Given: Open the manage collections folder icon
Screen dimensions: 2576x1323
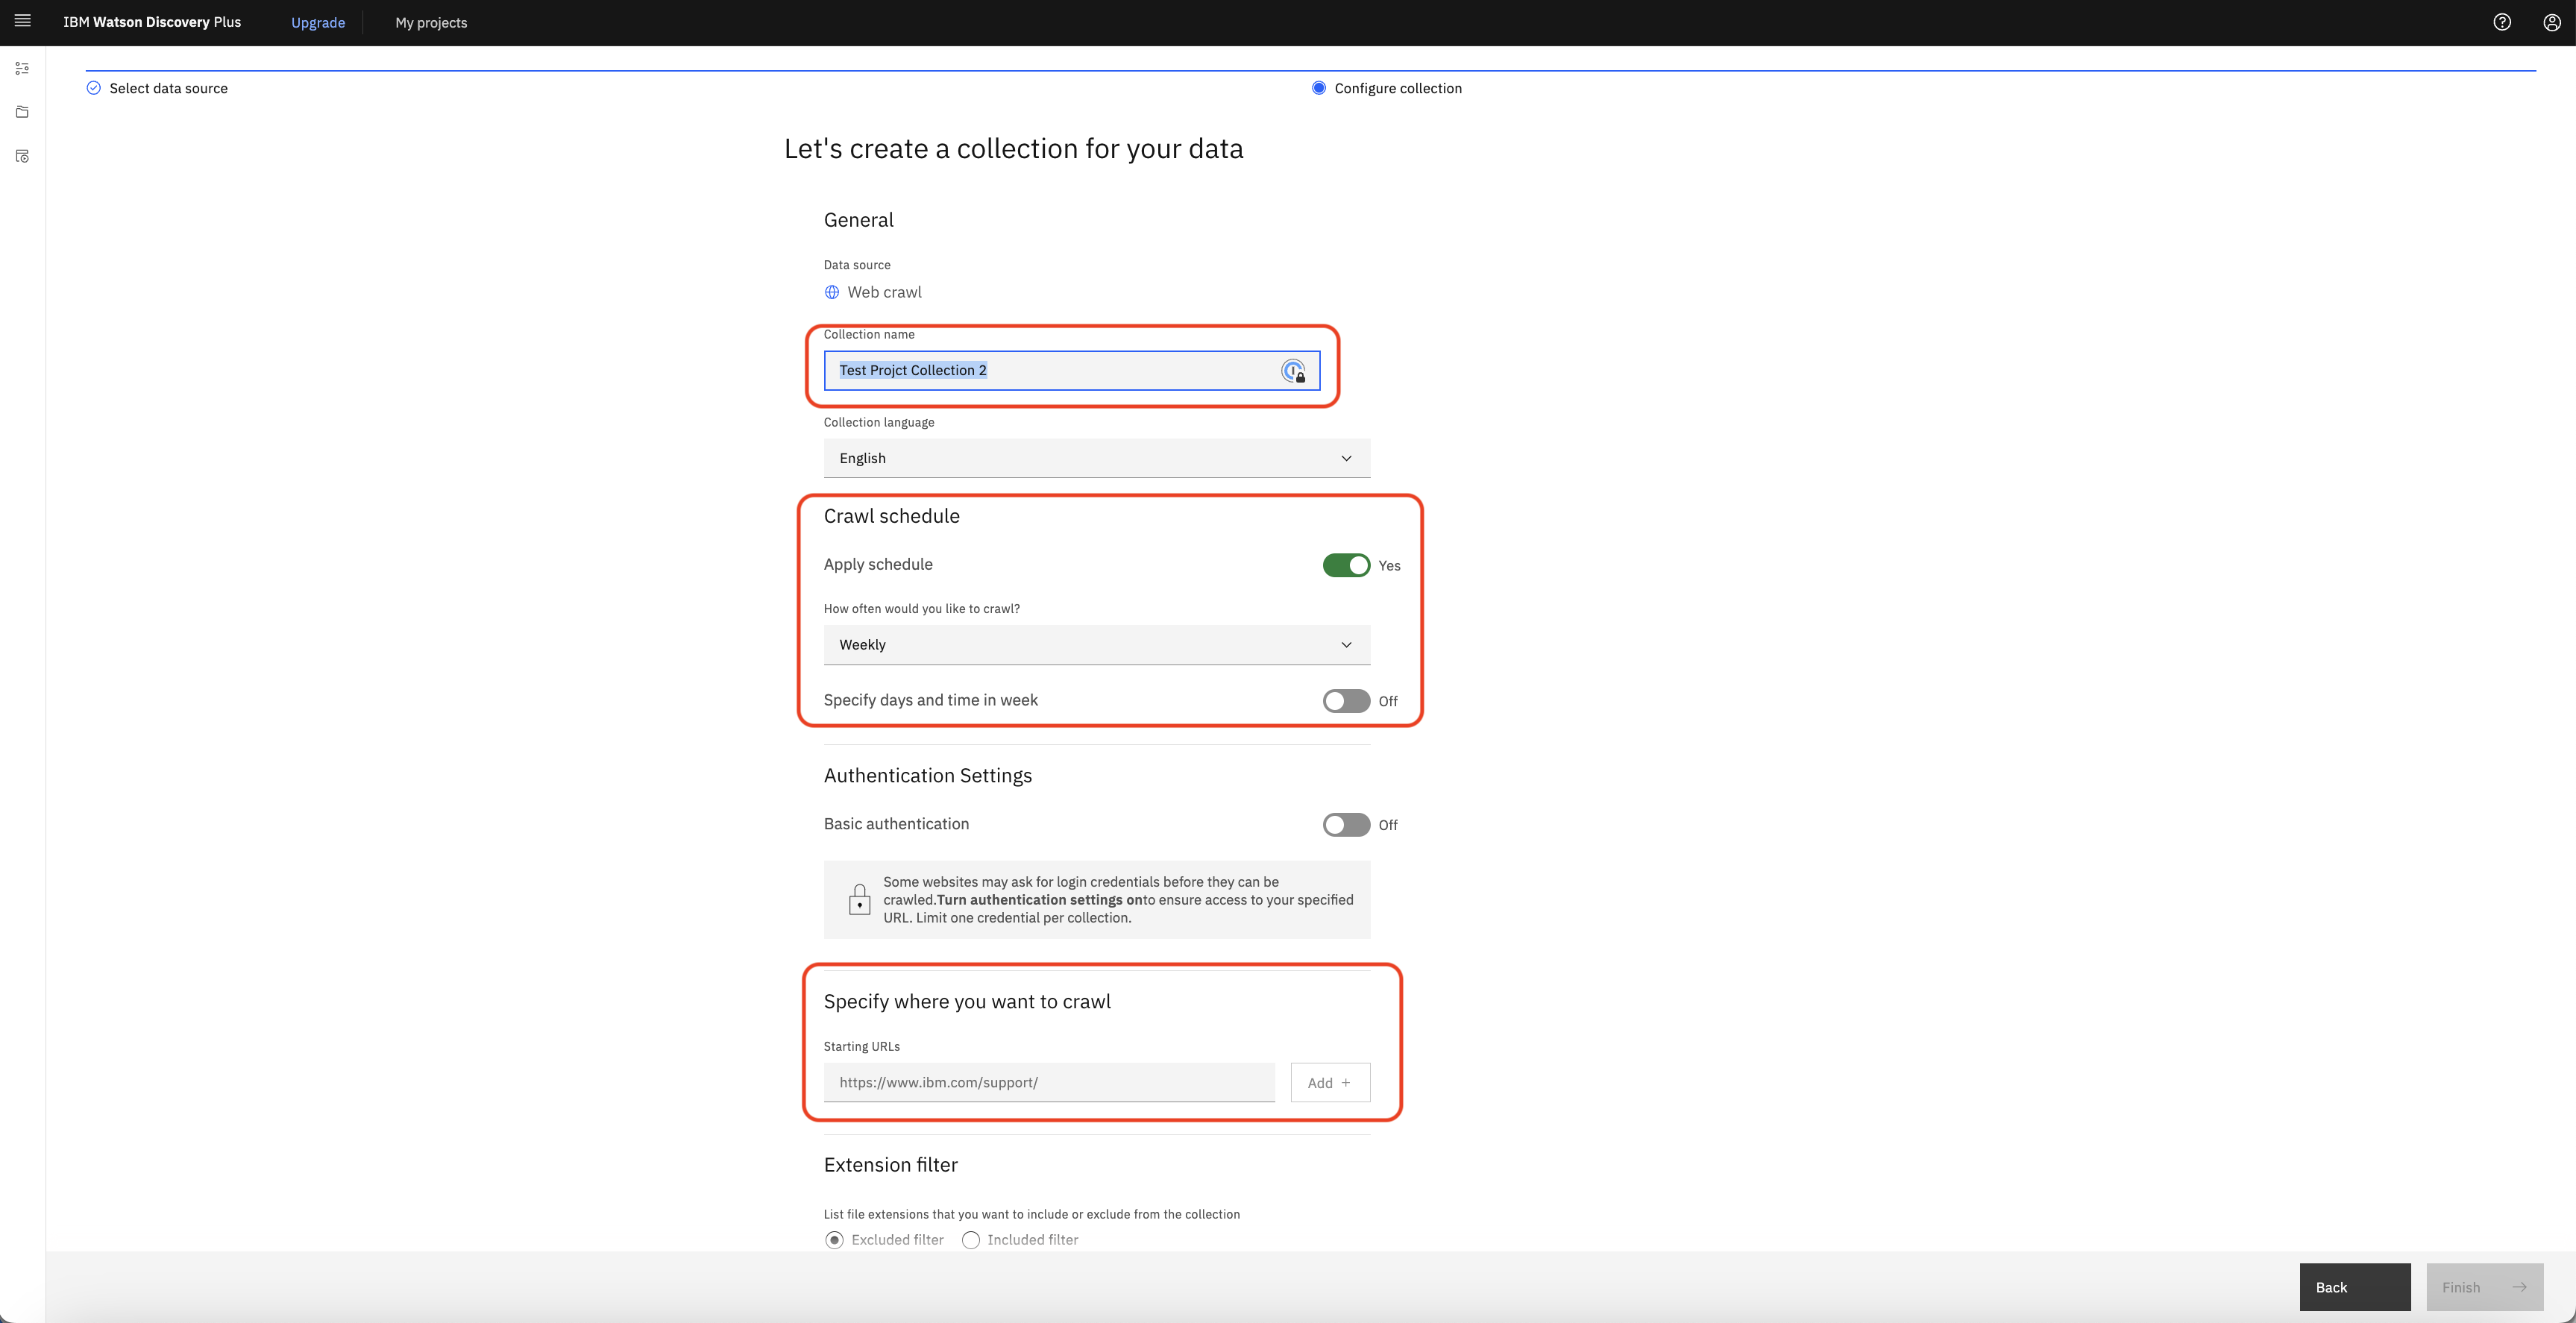Looking at the screenshot, I should pyautogui.click(x=22, y=112).
